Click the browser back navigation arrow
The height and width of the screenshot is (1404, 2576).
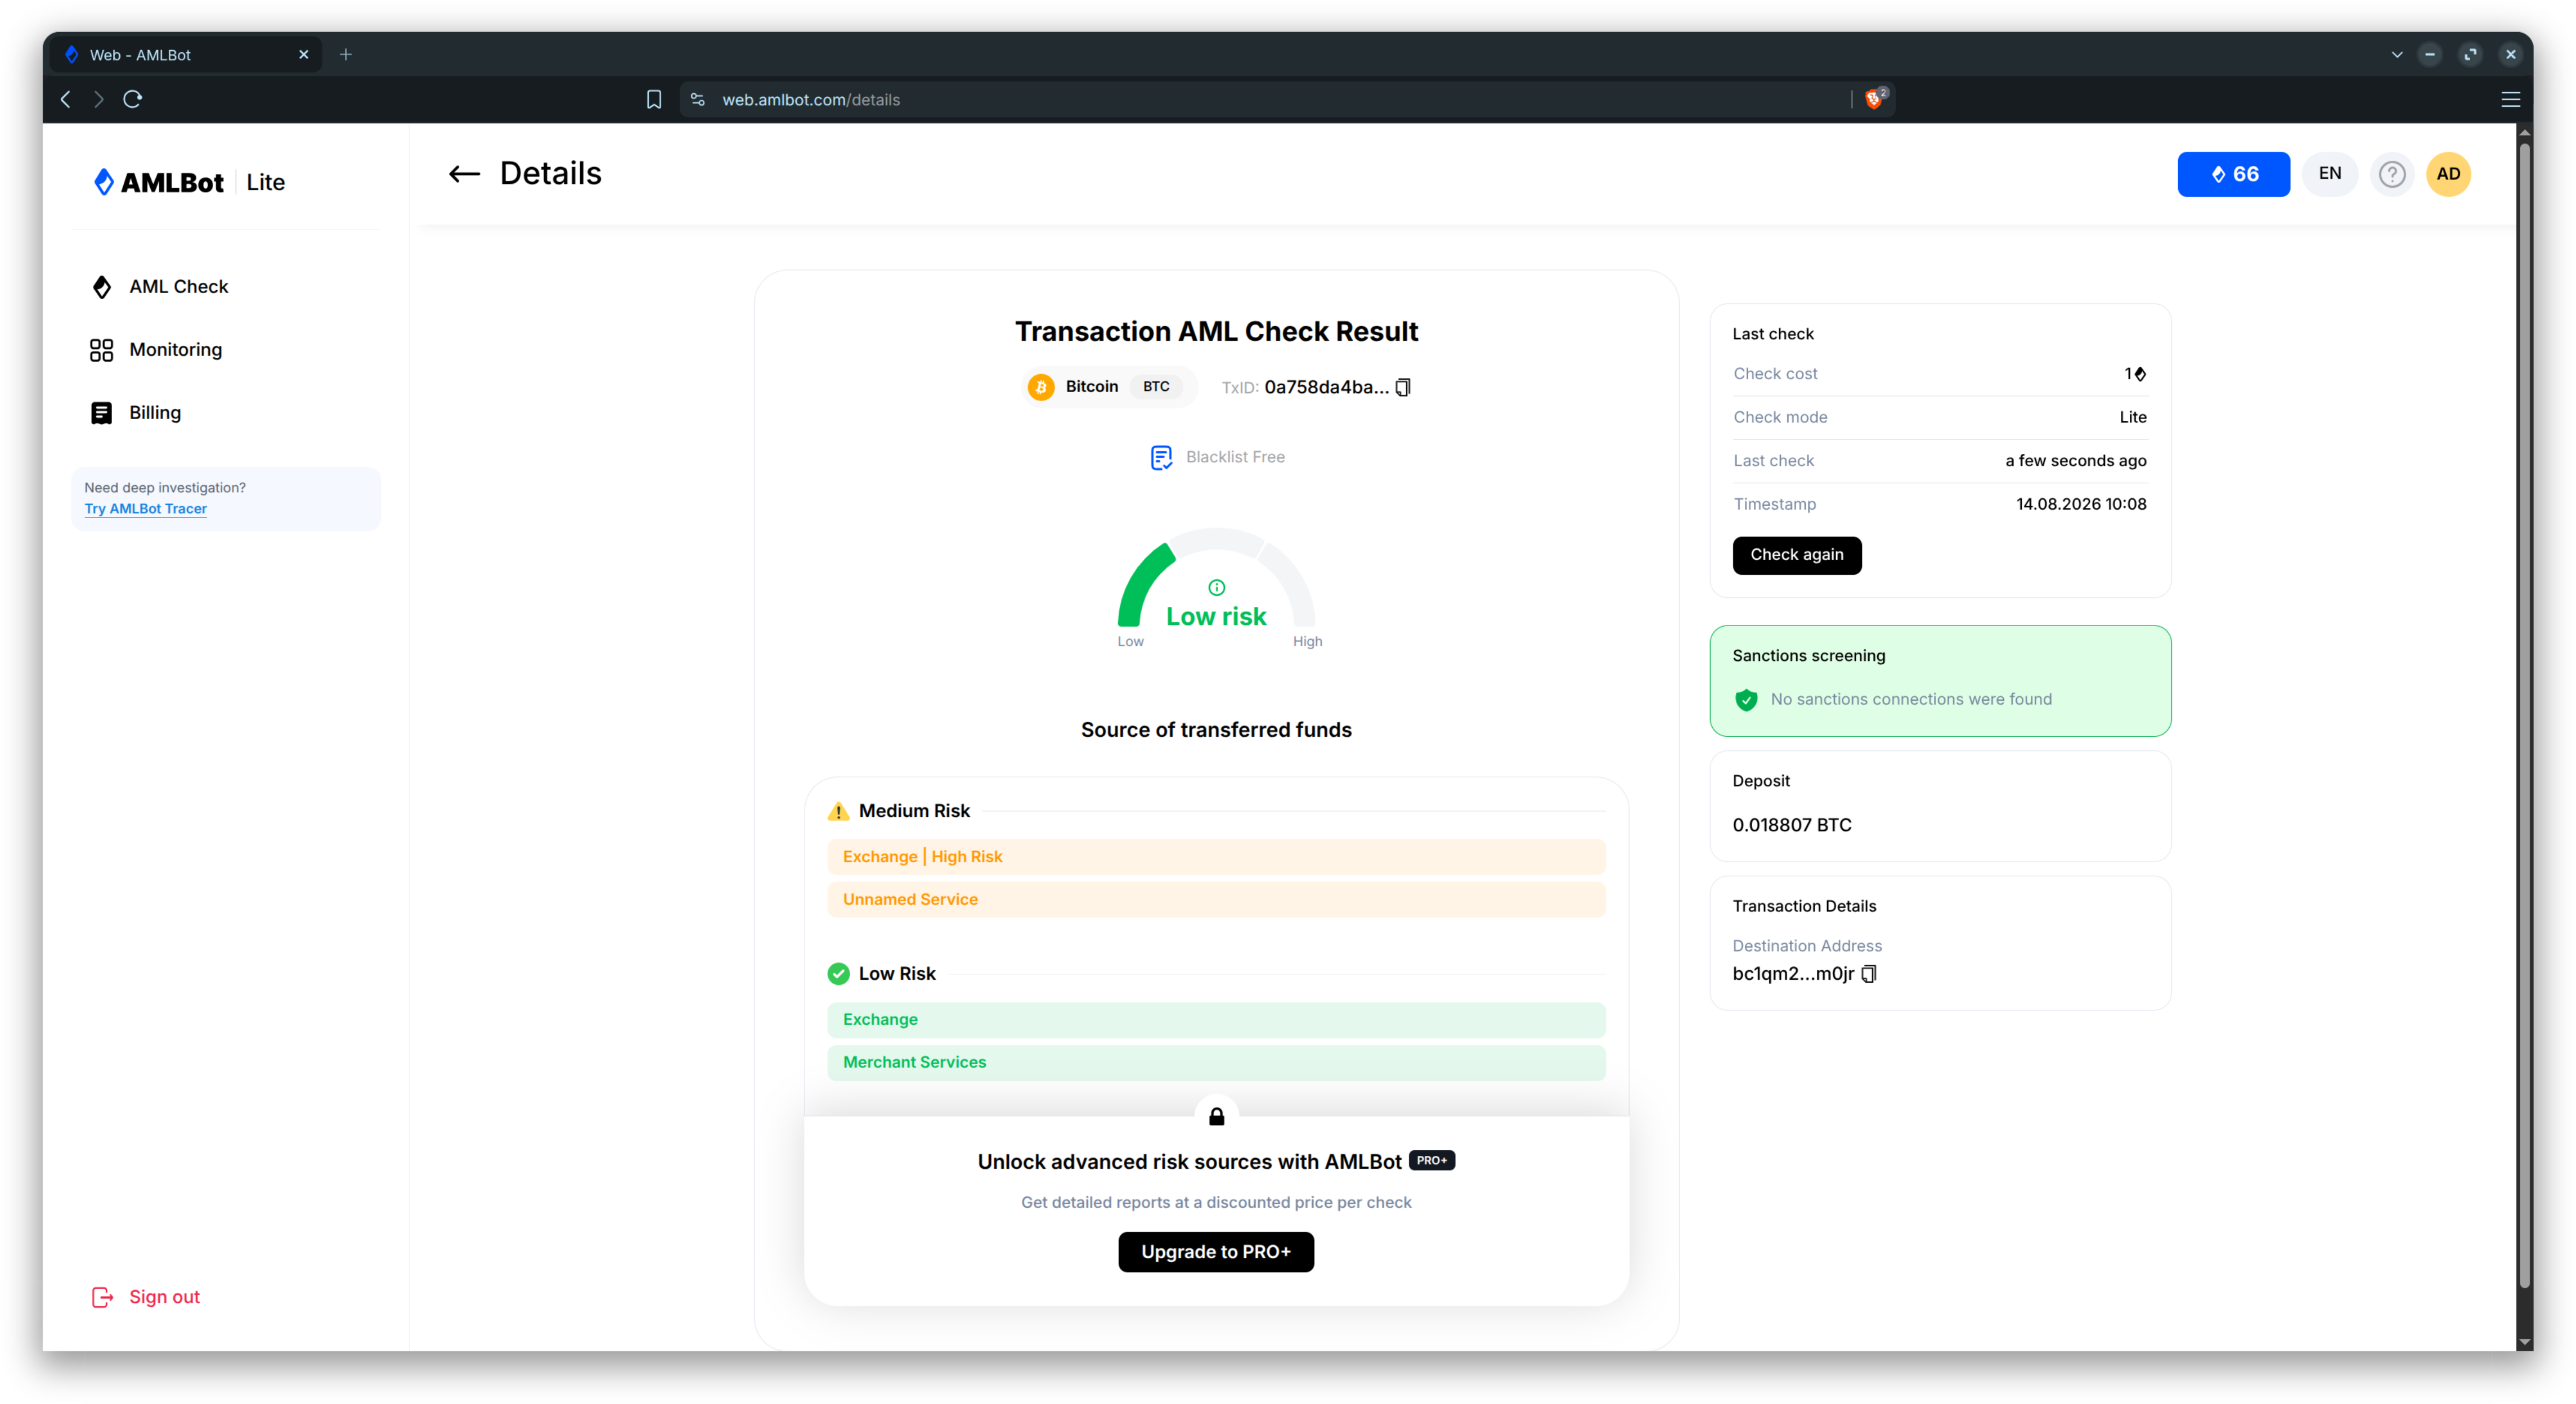(x=66, y=99)
